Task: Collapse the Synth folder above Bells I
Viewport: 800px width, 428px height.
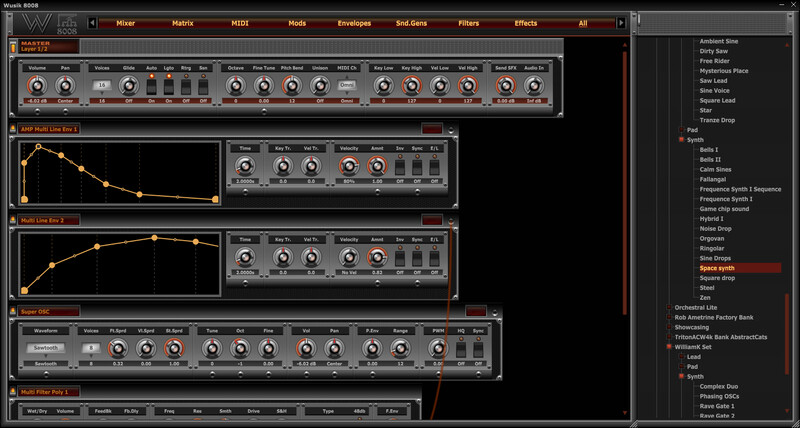Action: (682, 140)
